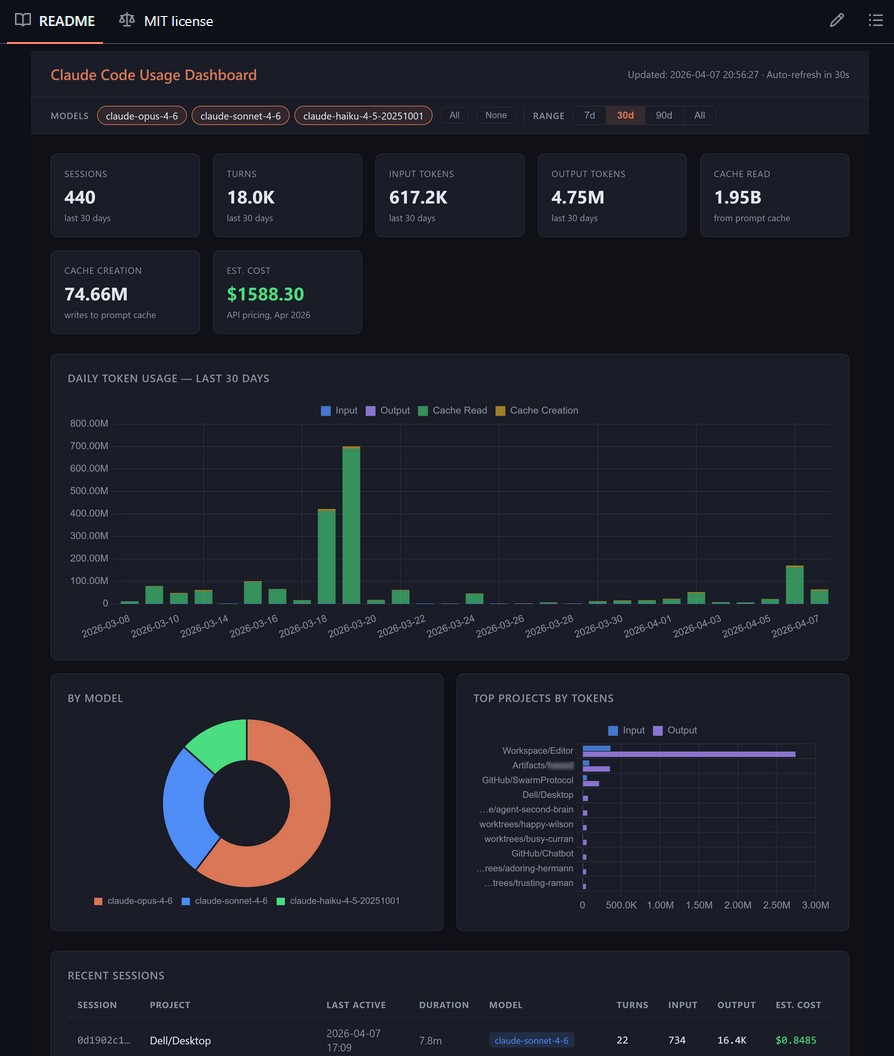Viewport: 894px width, 1056px height.
Task: Click the None models button
Action: [x=496, y=116]
